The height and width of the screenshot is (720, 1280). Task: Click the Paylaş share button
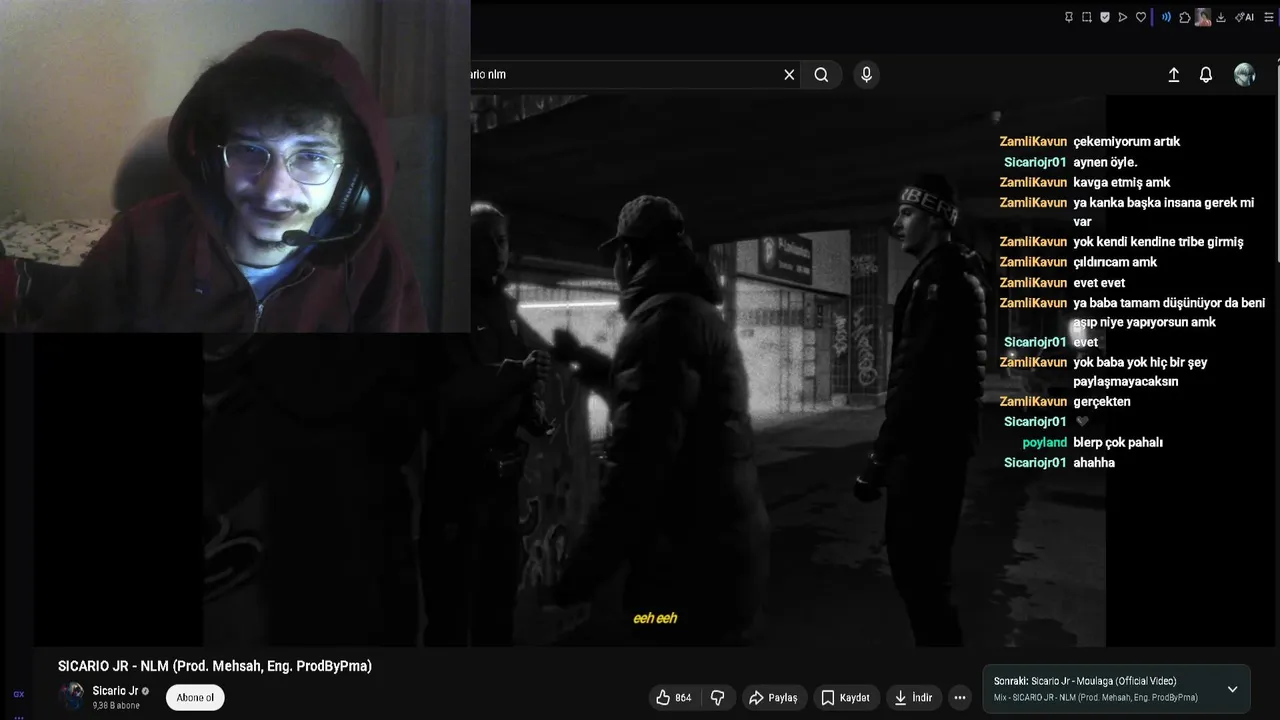tap(774, 698)
